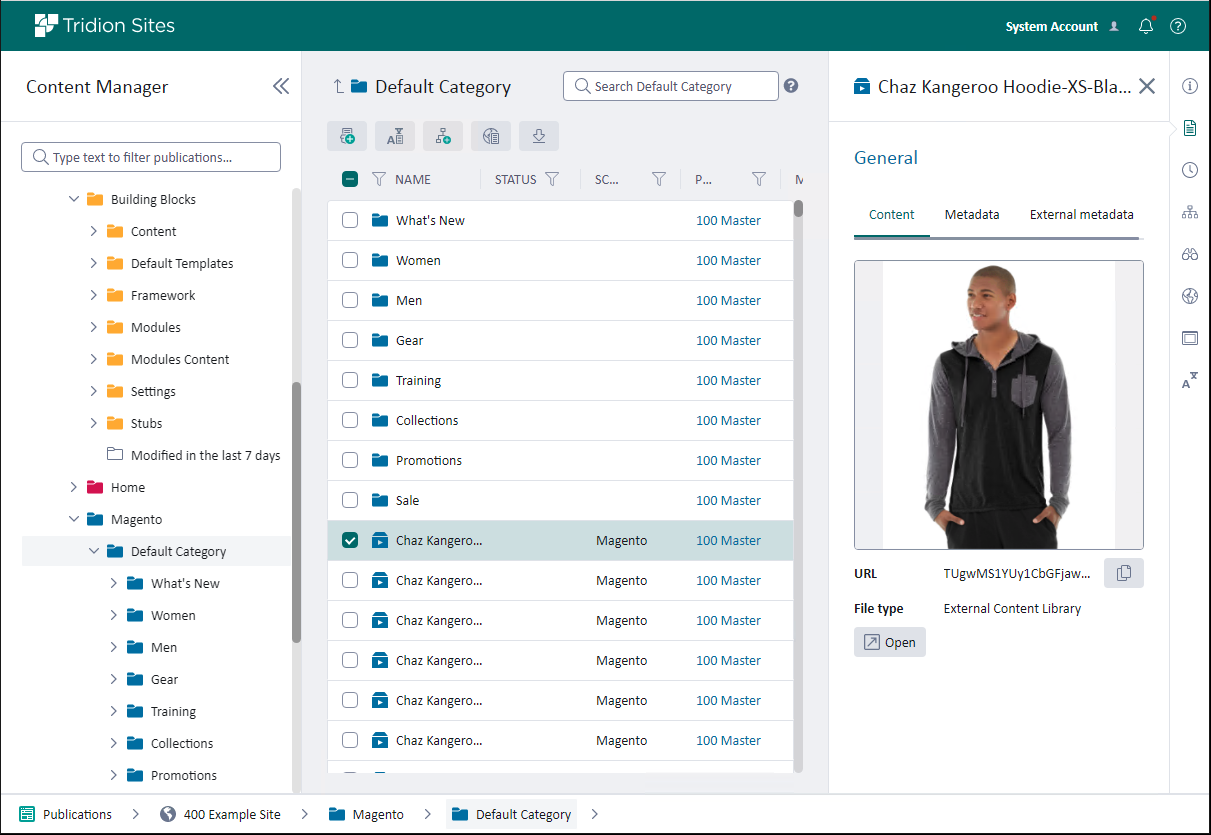Open the globe publishing panel in right sidebar
This screenshot has width=1211, height=835.
pyautogui.click(x=1189, y=296)
